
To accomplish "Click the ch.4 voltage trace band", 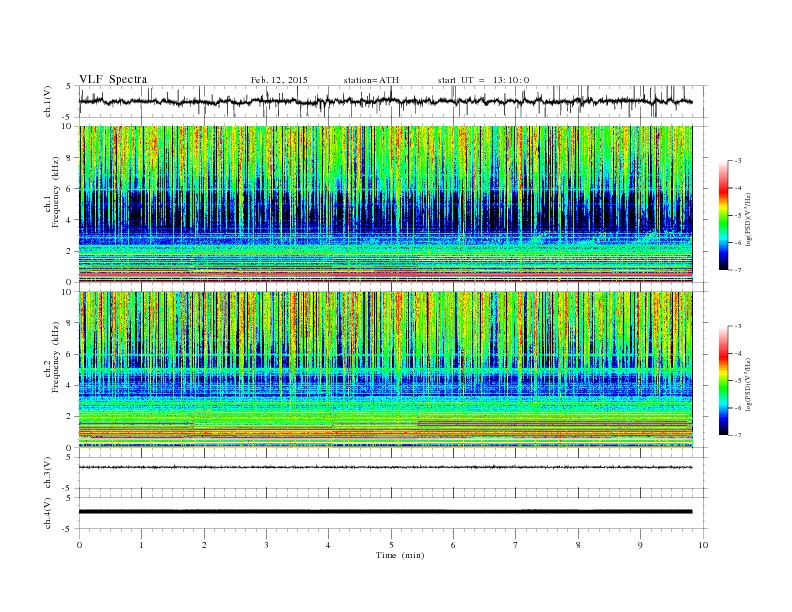I will (x=385, y=512).
